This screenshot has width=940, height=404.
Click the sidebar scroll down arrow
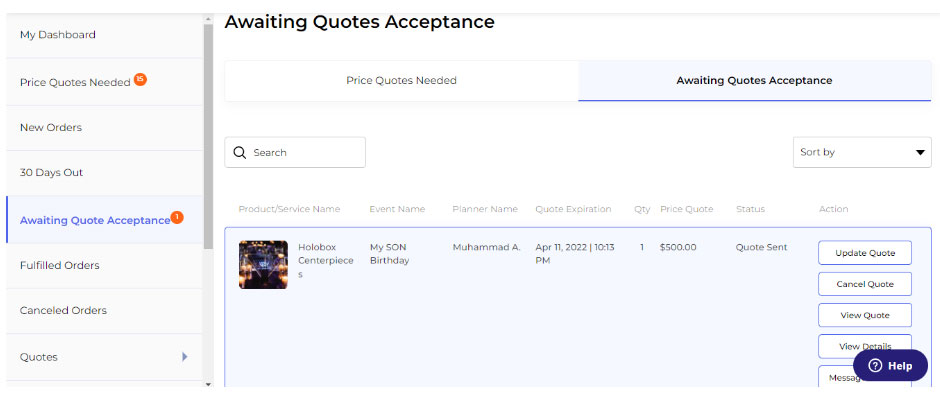coord(208,384)
